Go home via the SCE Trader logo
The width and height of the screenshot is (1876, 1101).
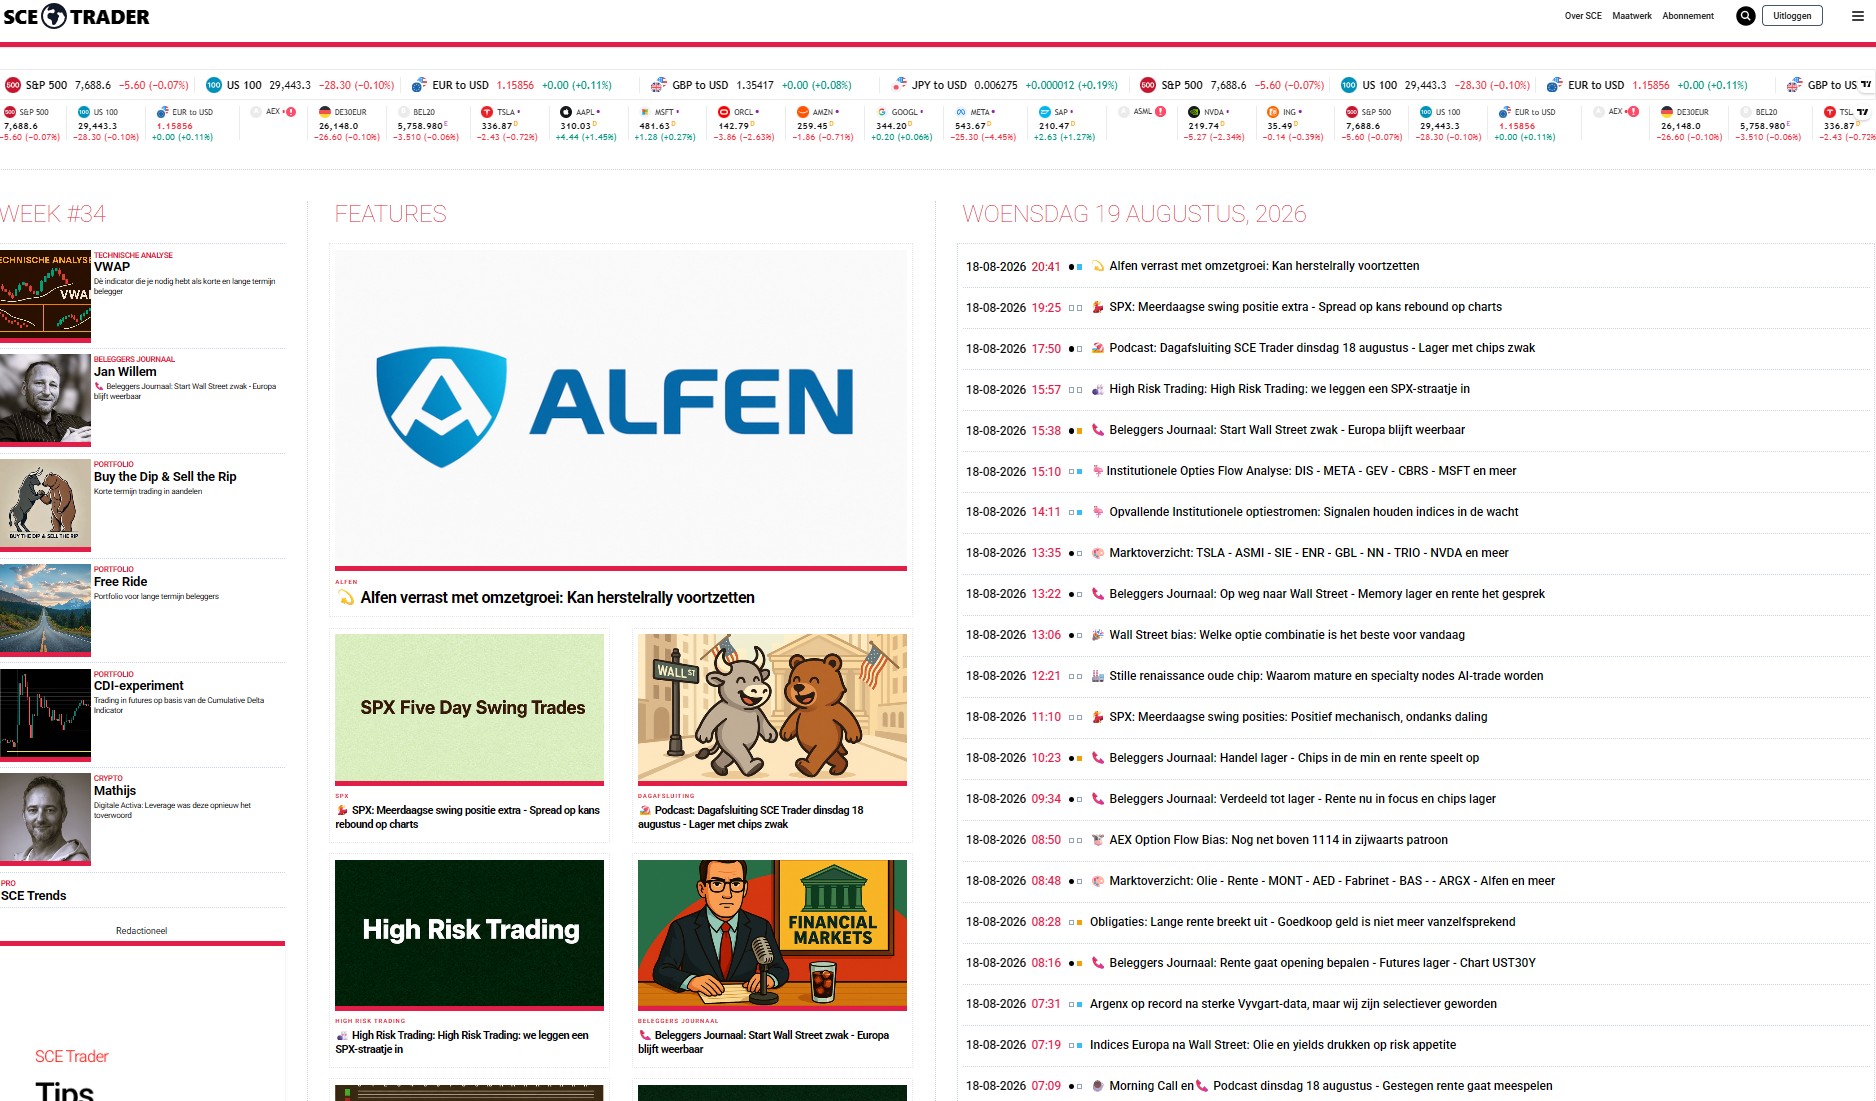(76, 16)
